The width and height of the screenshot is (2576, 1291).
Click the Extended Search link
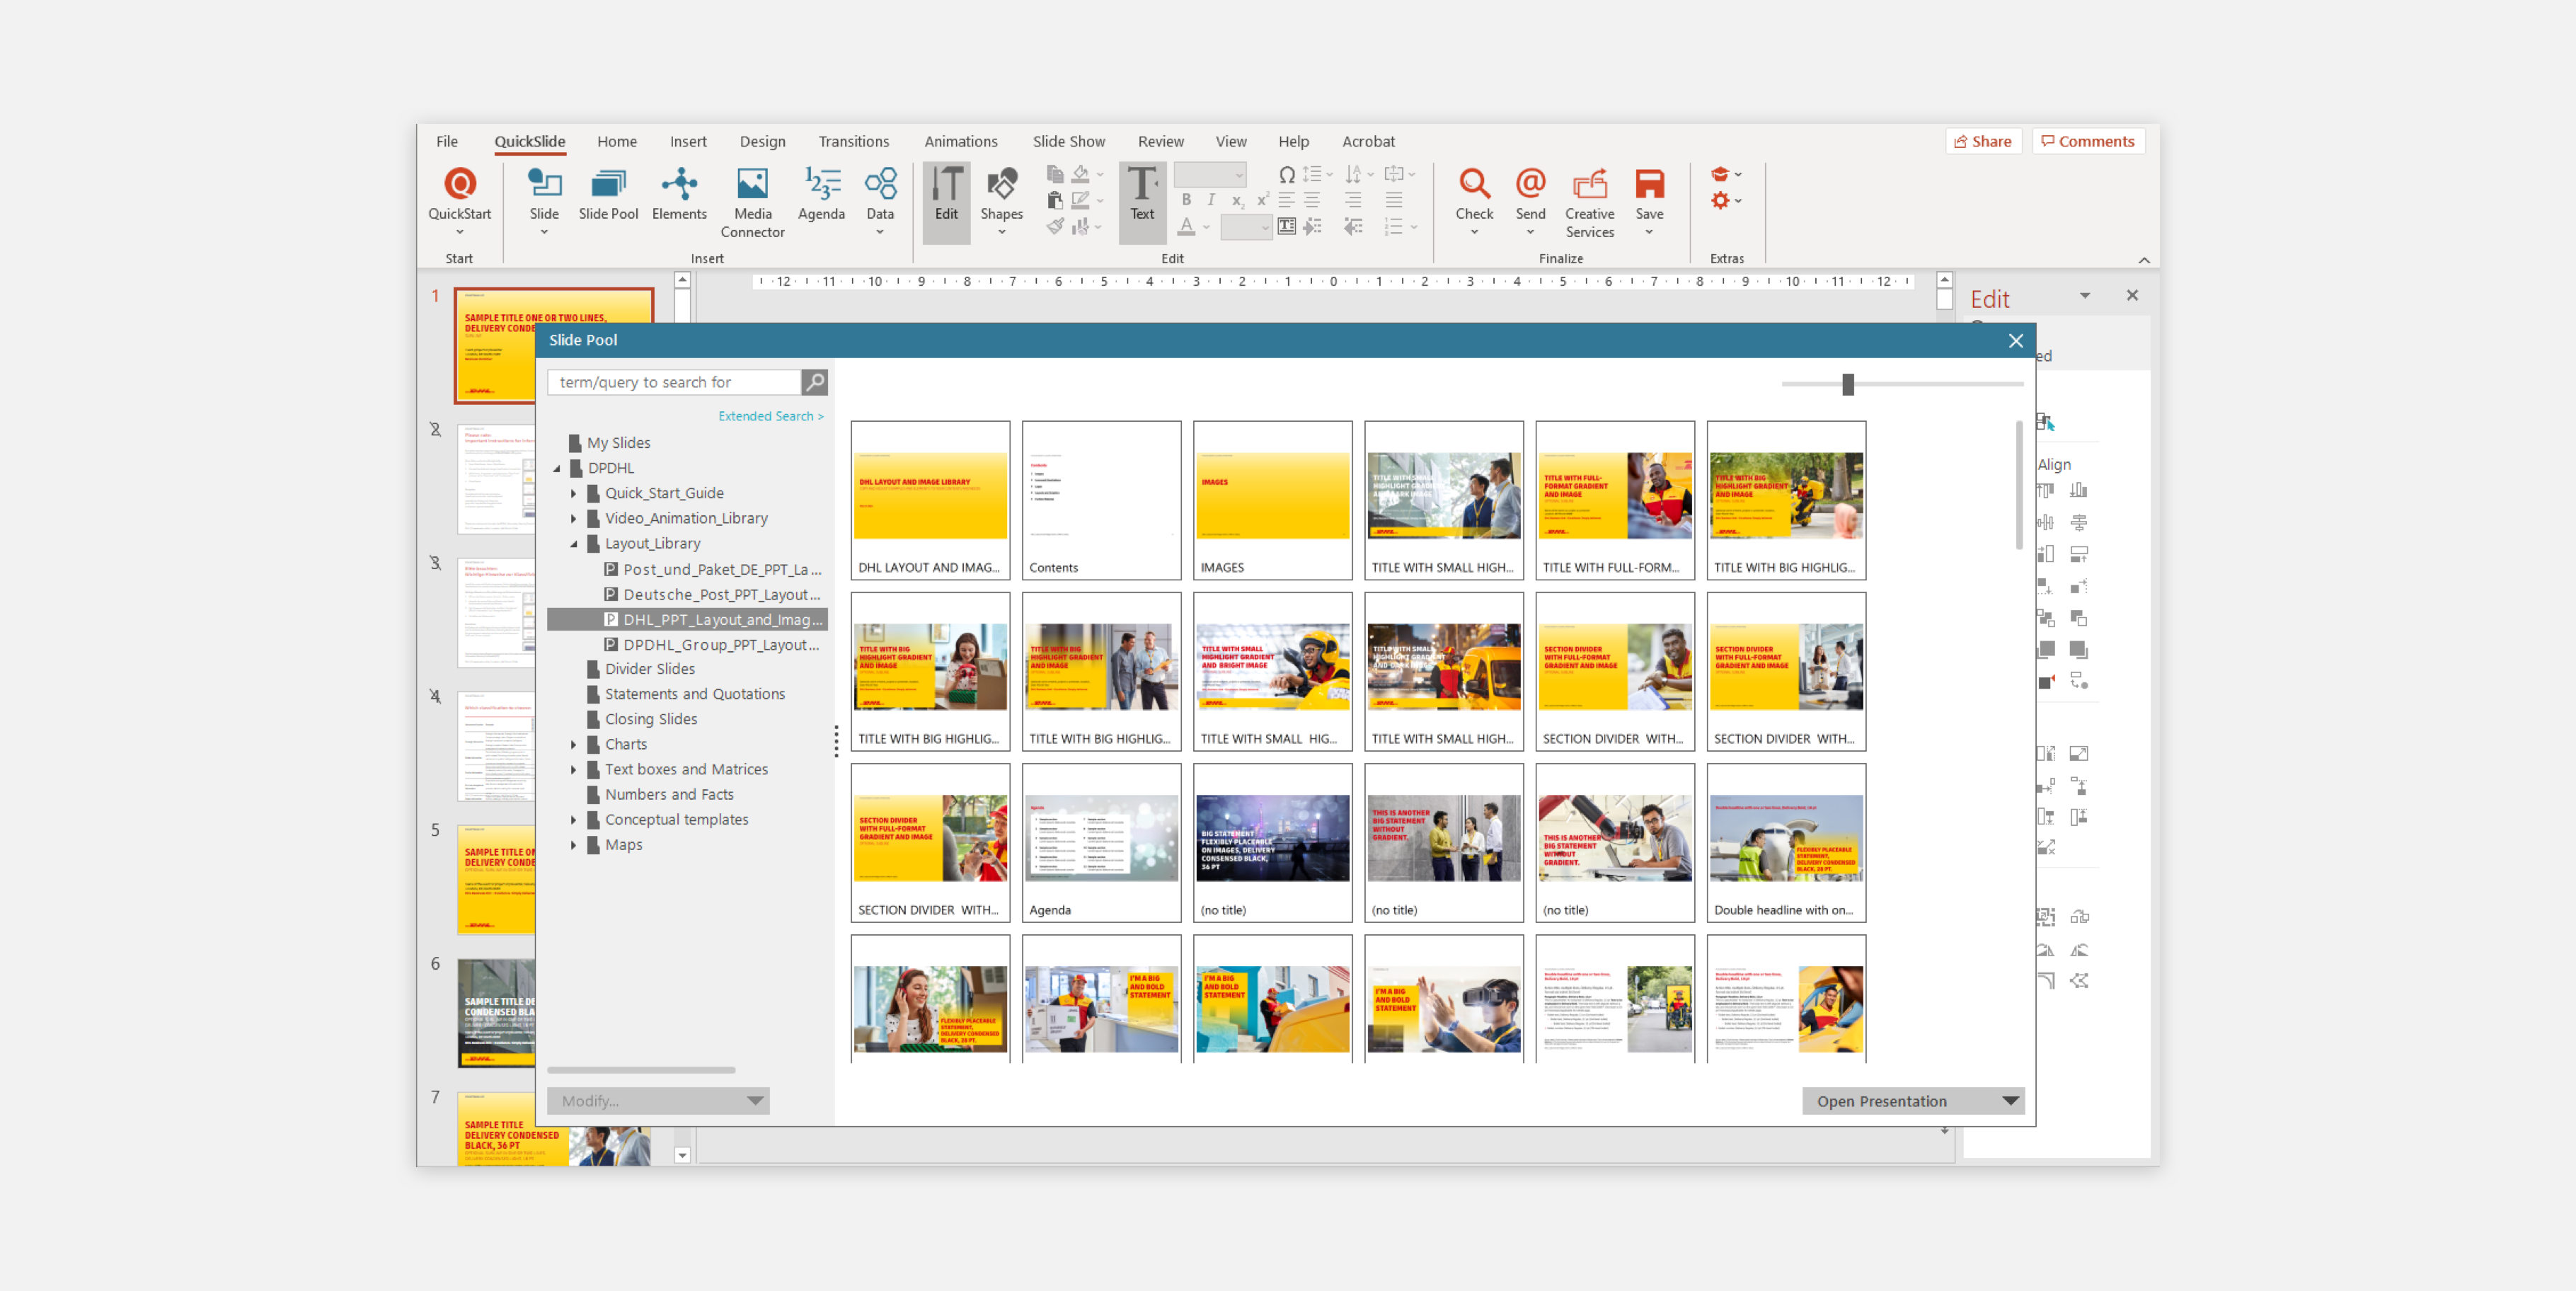click(x=770, y=415)
